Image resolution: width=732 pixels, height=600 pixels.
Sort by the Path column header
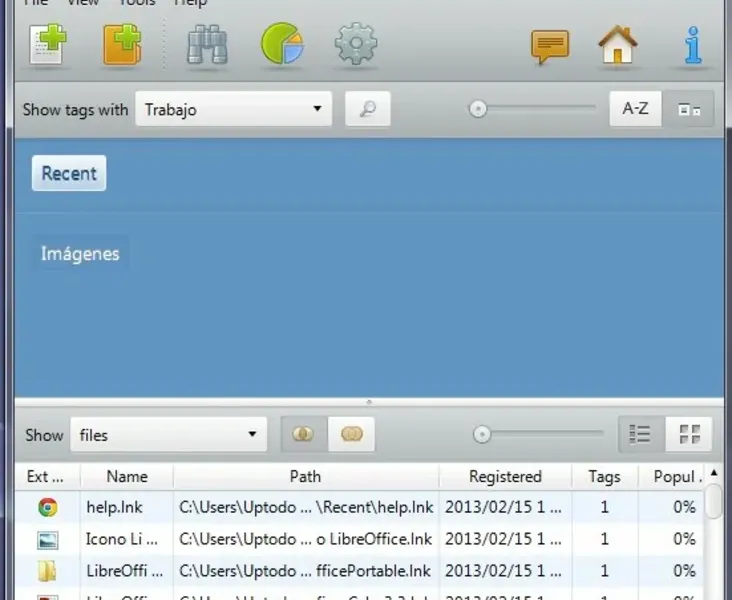305,476
